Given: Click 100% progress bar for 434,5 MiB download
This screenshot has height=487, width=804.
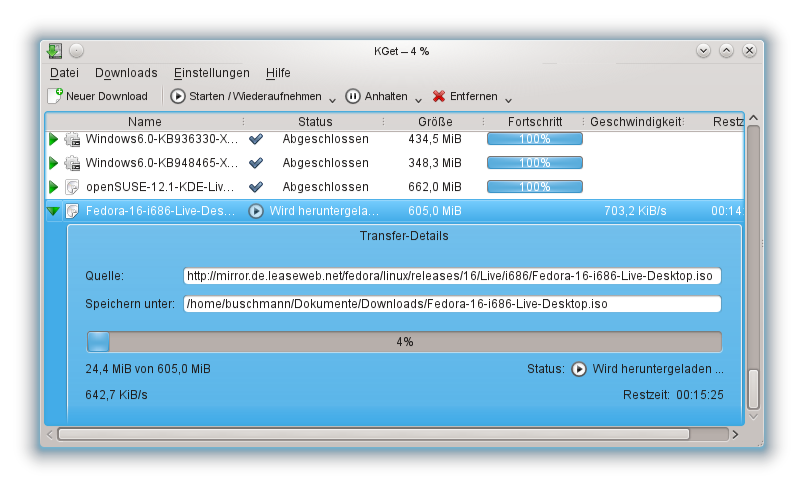Looking at the screenshot, I should tap(535, 139).
